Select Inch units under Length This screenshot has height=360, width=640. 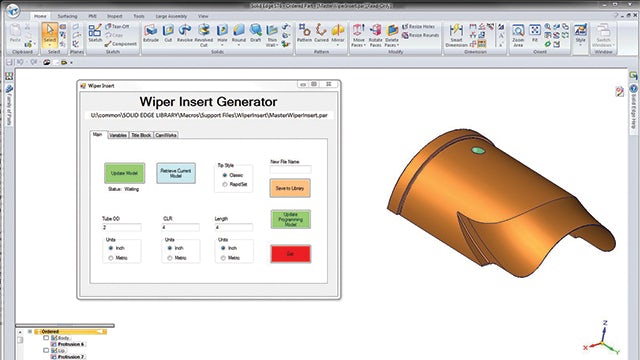(x=223, y=248)
